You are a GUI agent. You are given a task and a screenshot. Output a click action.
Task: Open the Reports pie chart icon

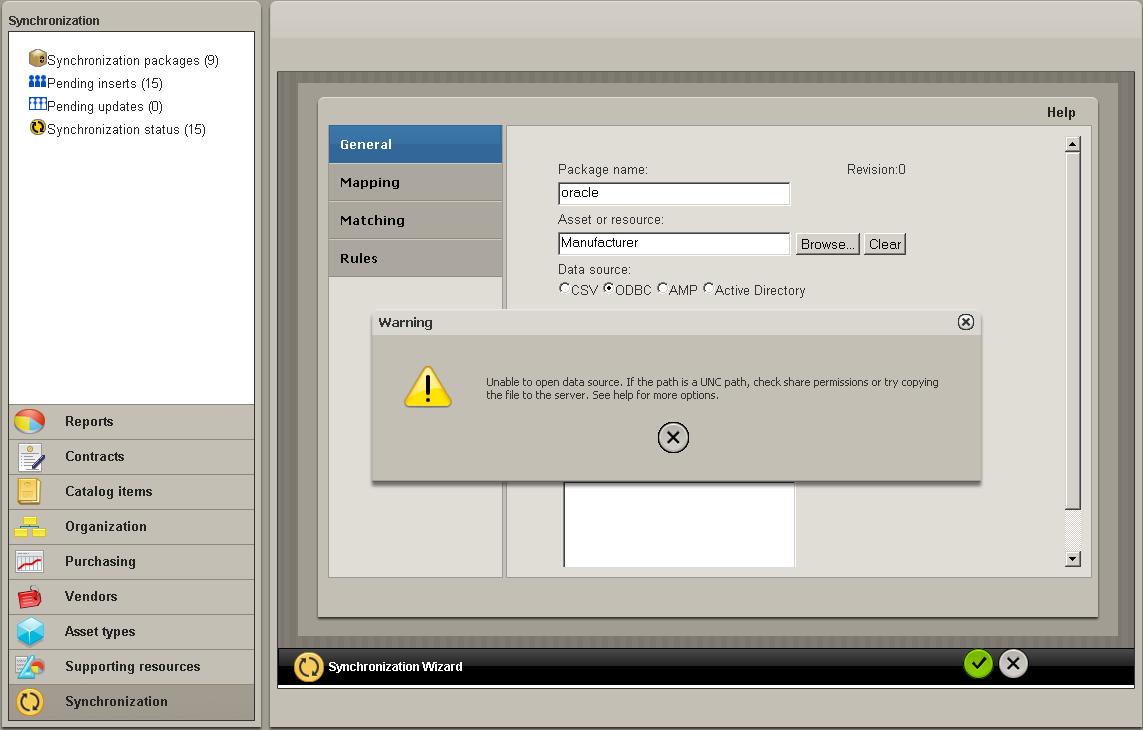point(30,422)
